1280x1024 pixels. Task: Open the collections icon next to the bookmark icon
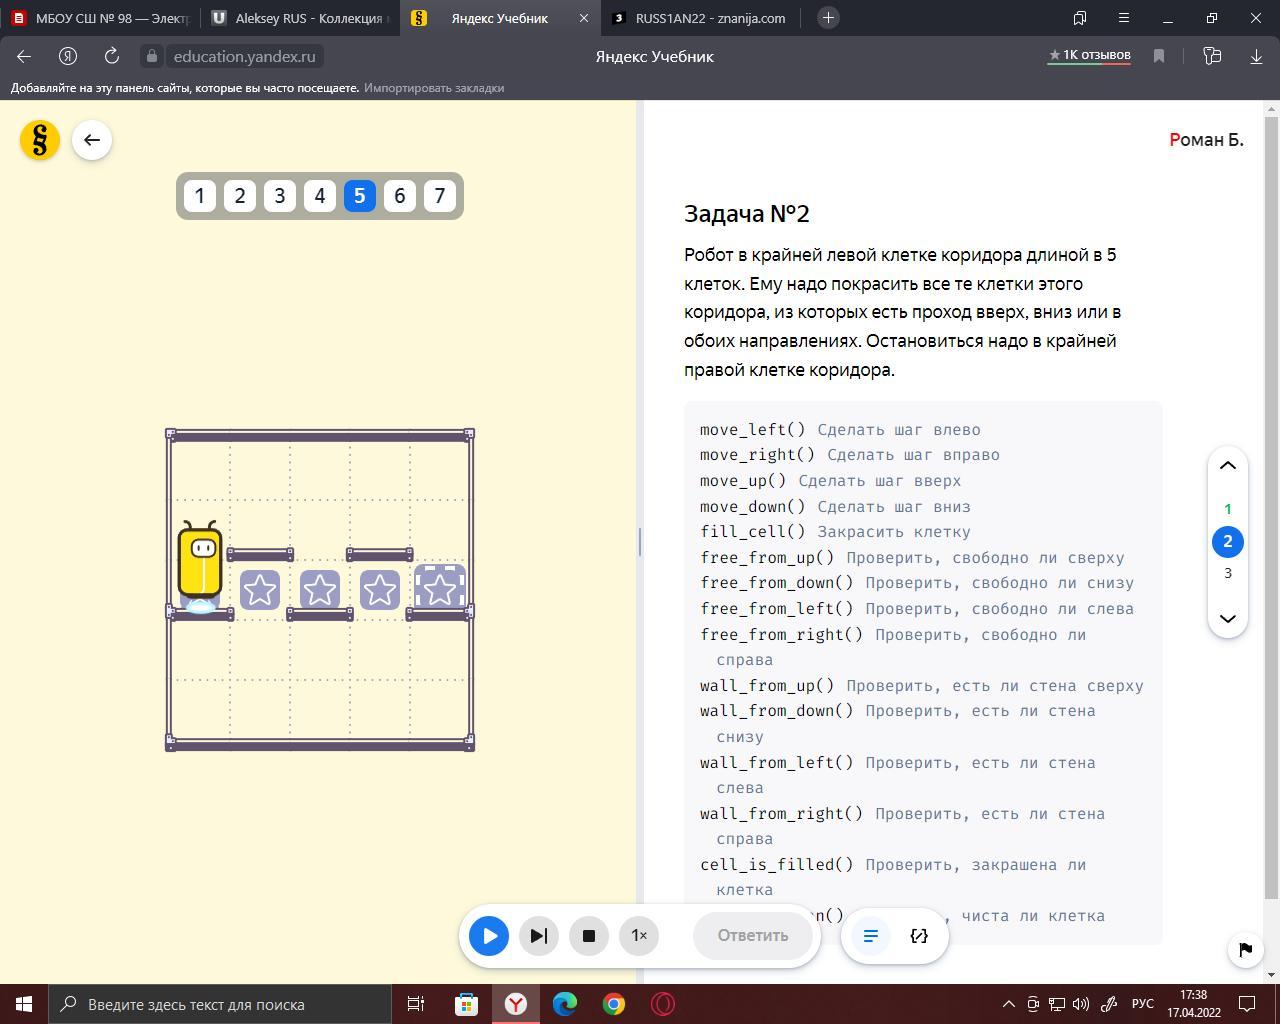[1212, 56]
